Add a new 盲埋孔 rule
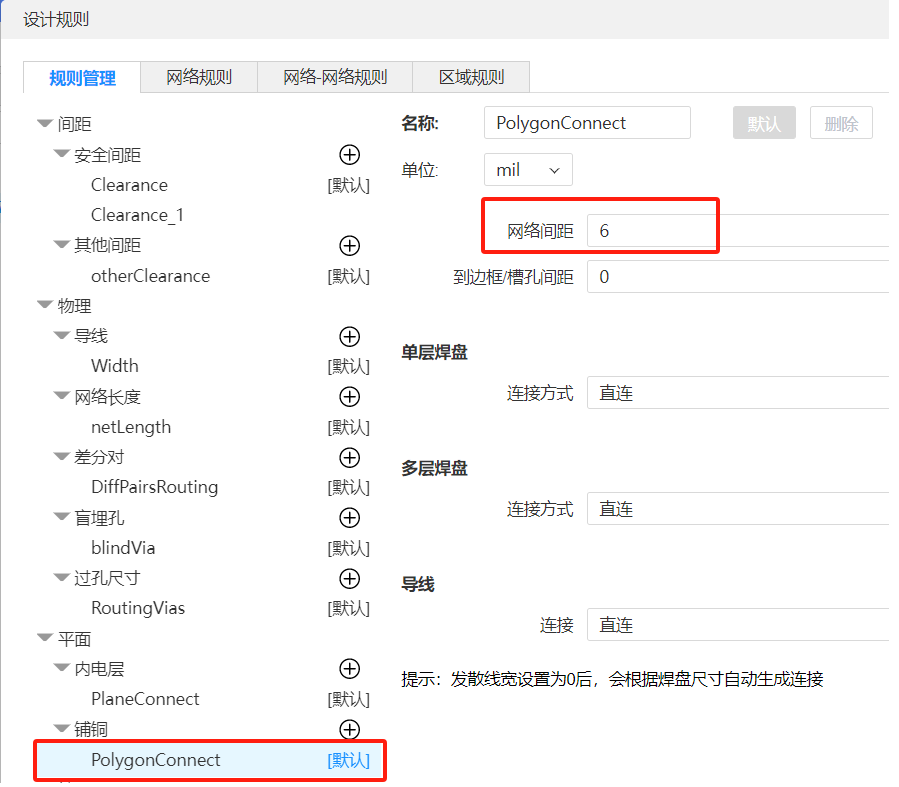 coord(349,517)
